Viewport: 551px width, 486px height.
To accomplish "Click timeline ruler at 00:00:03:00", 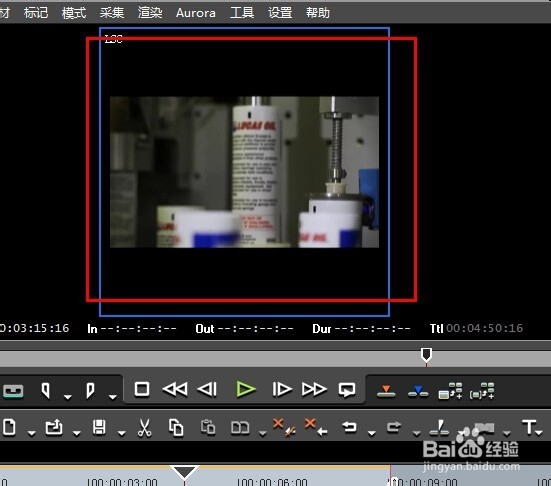I will [122, 481].
